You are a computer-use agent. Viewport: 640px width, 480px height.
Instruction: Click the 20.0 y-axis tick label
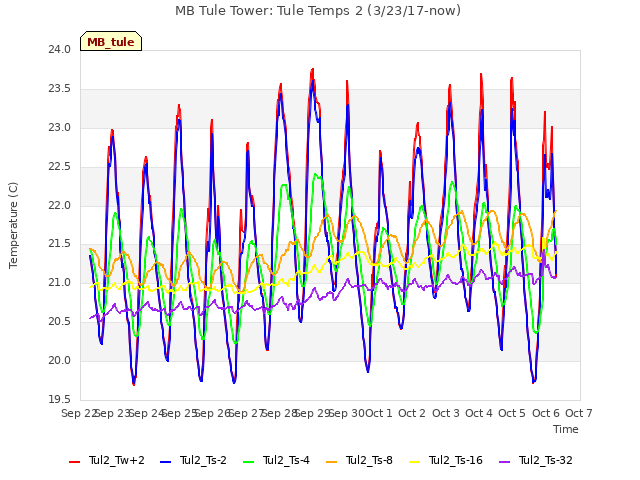click(60, 360)
